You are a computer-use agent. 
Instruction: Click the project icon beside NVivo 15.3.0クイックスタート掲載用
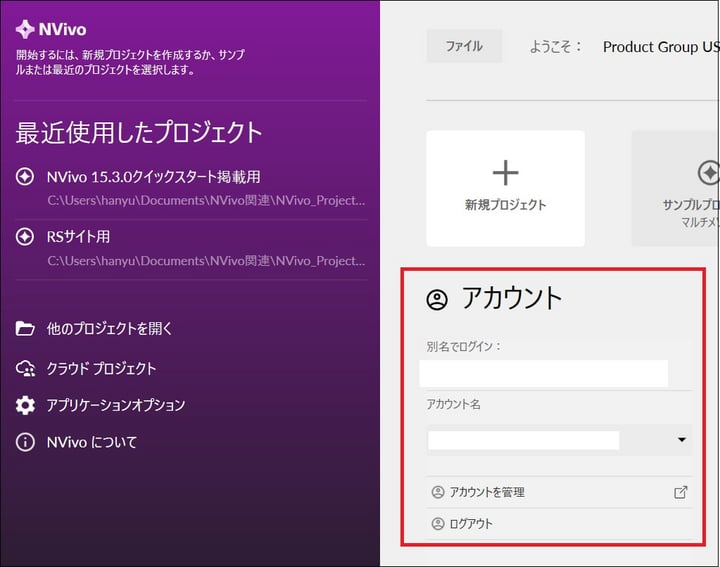(x=25, y=177)
